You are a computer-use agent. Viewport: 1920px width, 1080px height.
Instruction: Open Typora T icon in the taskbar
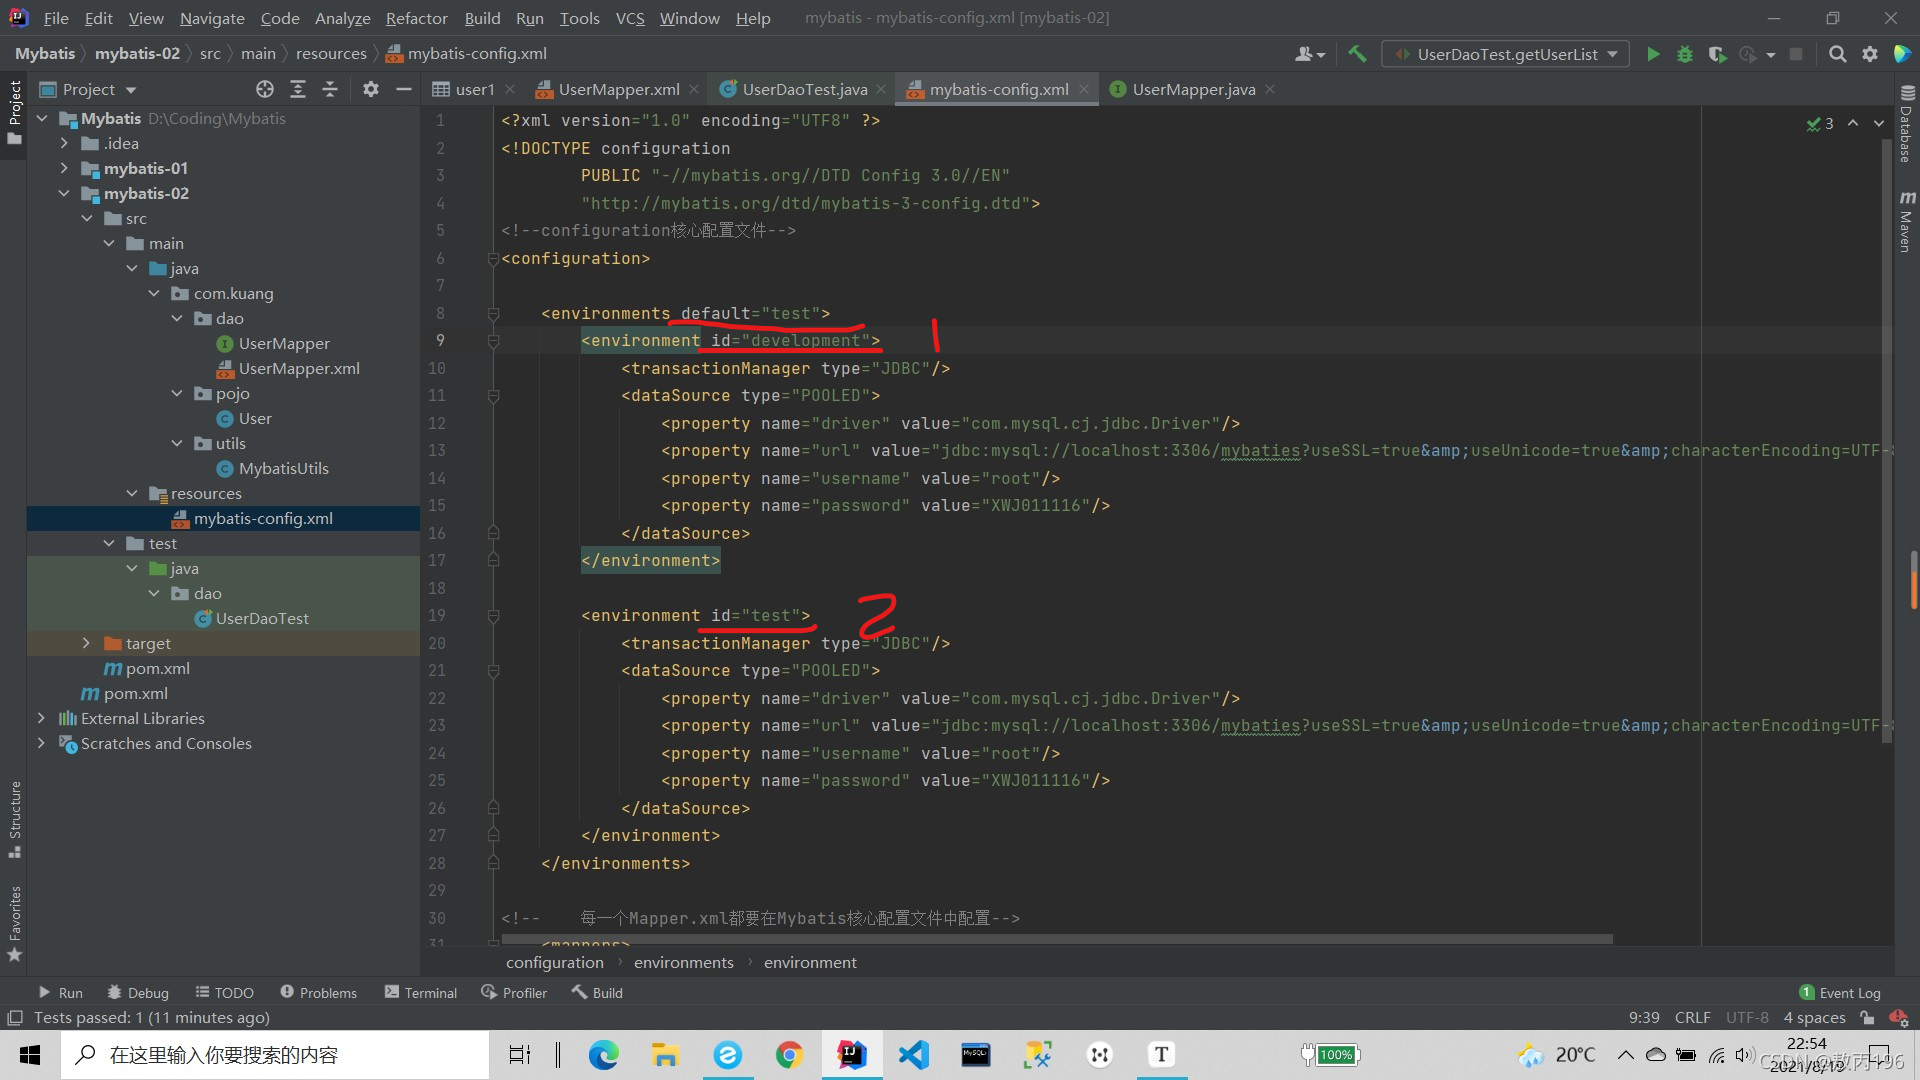pos(1161,1055)
